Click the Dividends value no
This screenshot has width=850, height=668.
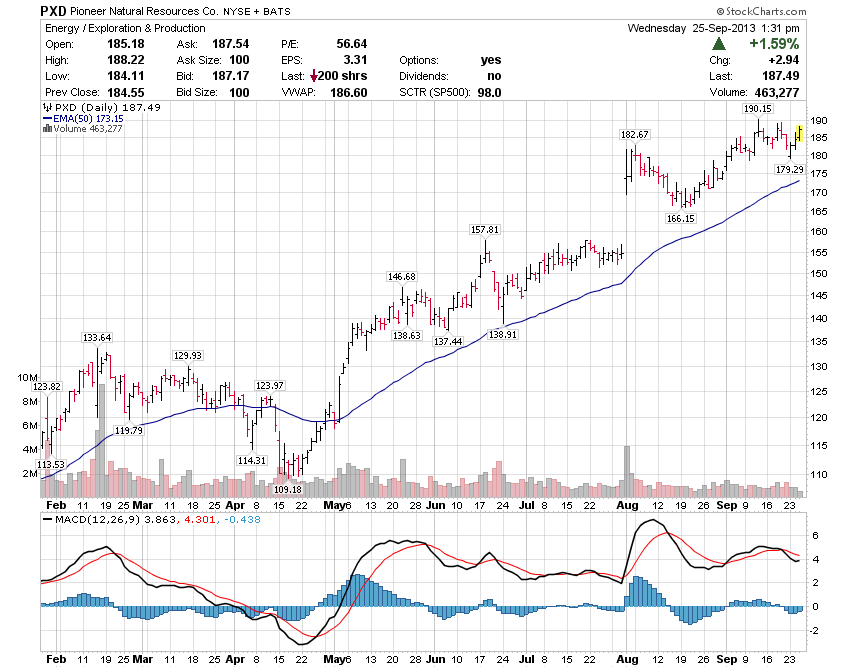click(x=494, y=76)
